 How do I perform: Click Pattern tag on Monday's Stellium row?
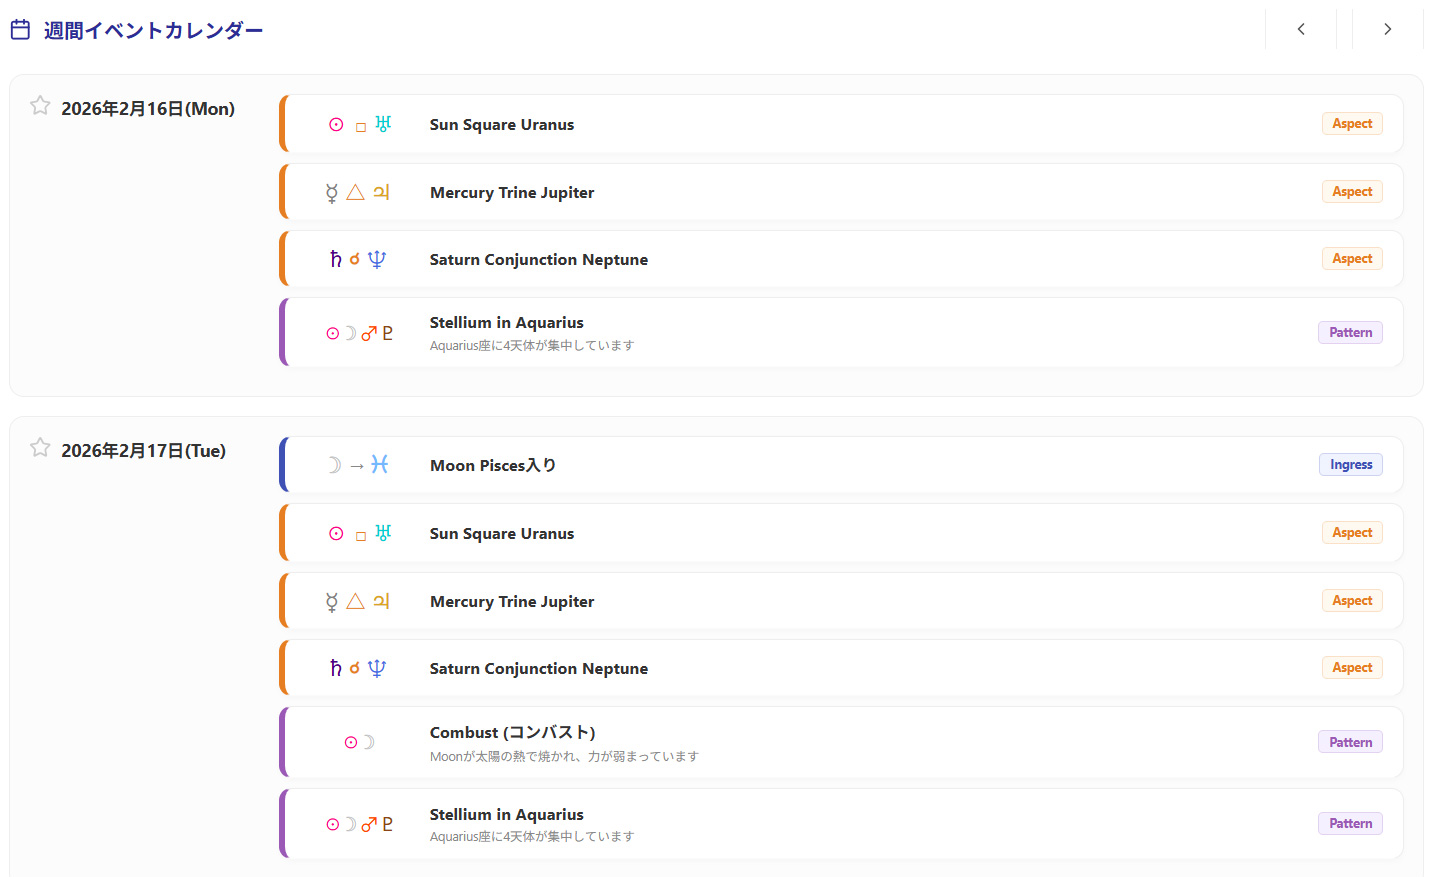pos(1350,333)
